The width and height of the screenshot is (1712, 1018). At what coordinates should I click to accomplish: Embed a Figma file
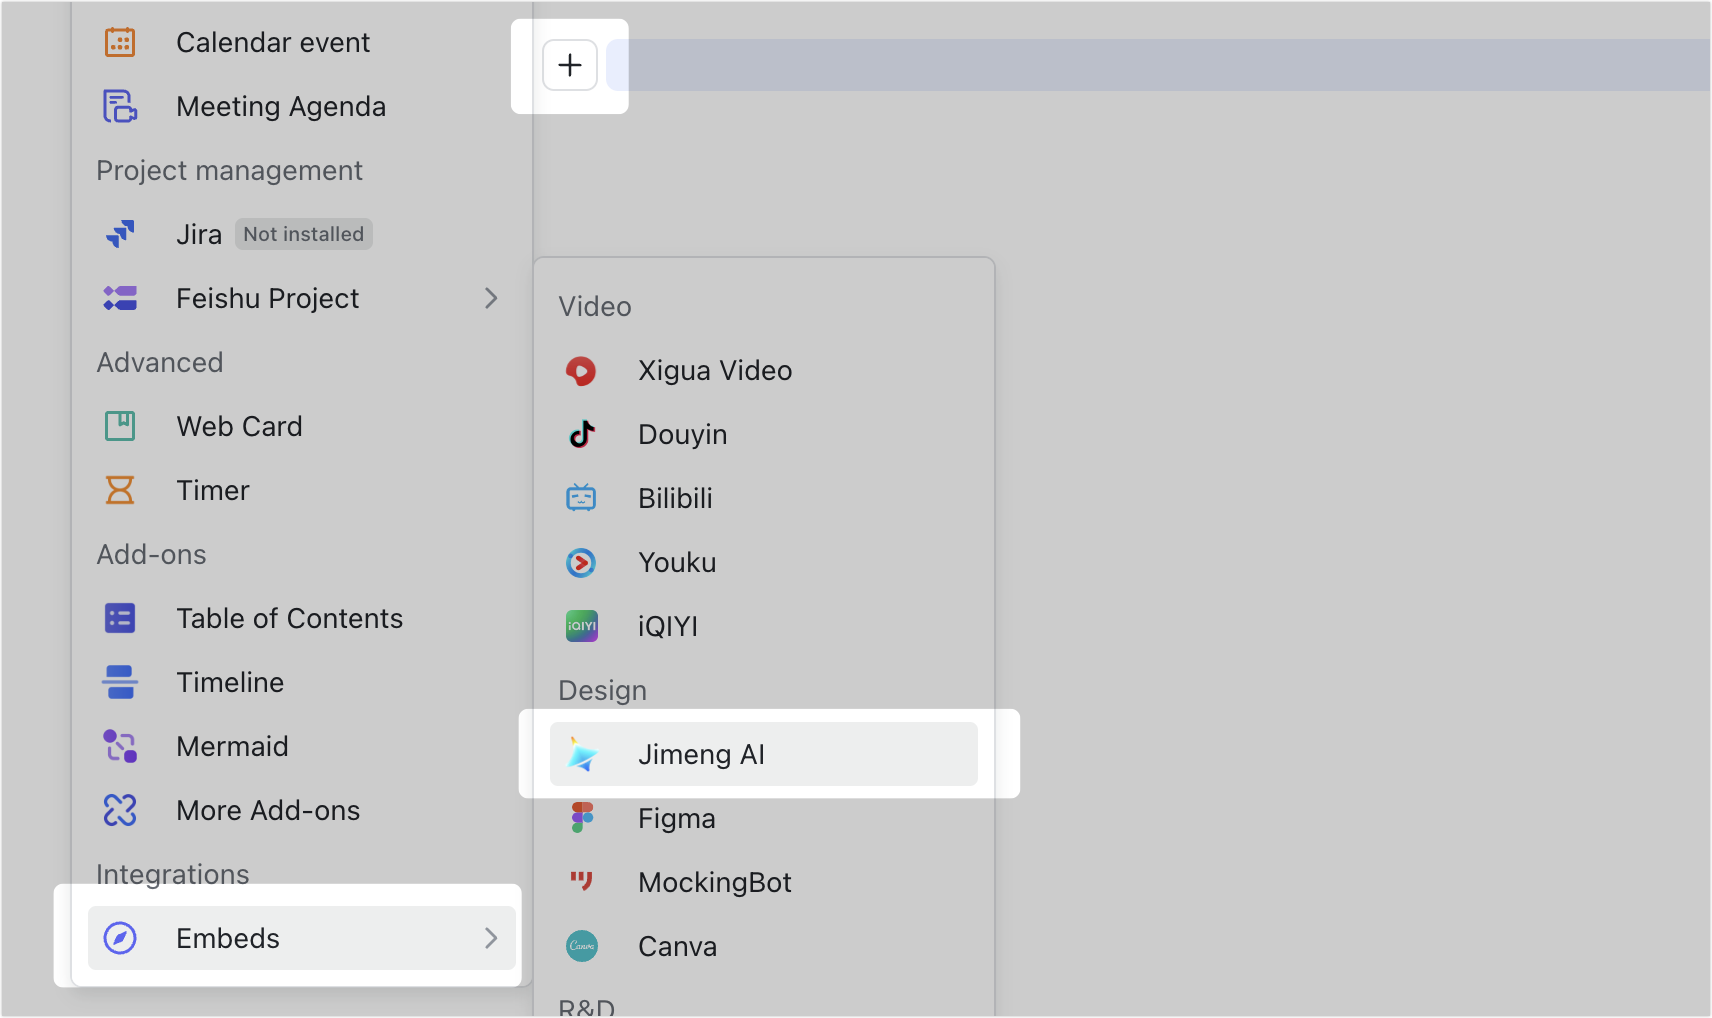pos(764,818)
